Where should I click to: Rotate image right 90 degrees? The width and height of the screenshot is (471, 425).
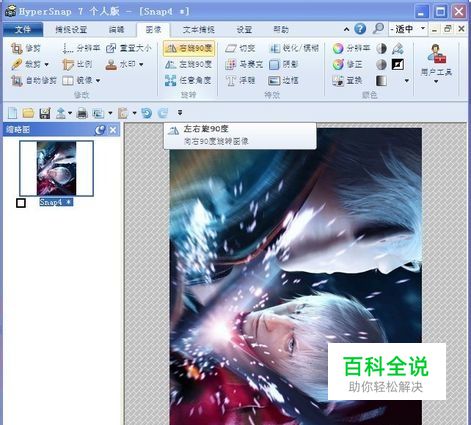(189, 48)
